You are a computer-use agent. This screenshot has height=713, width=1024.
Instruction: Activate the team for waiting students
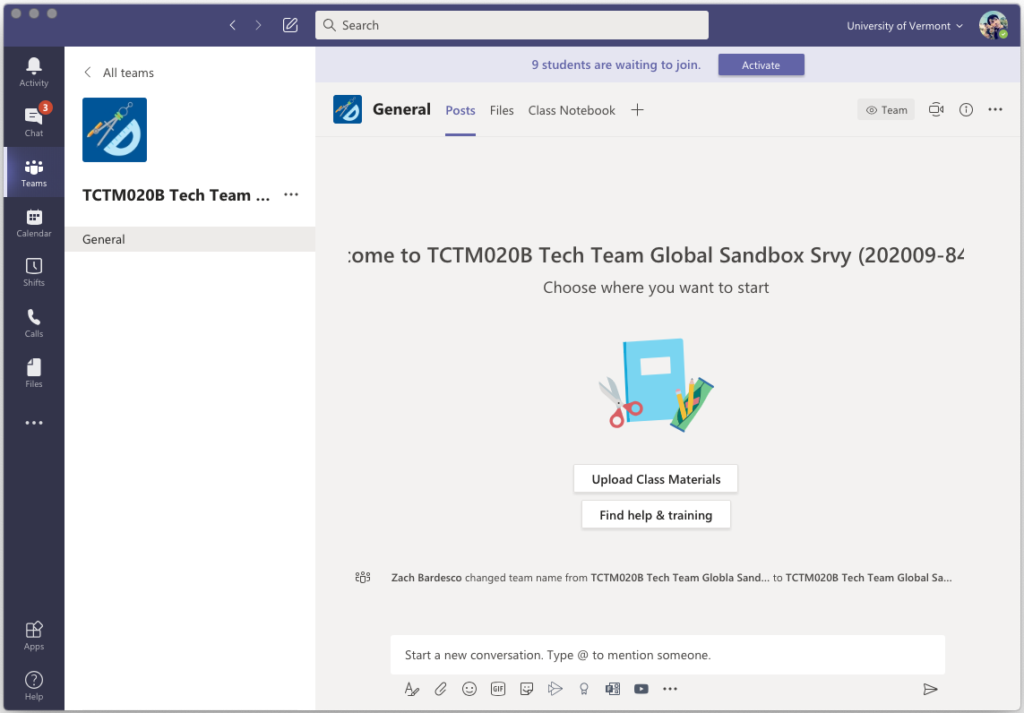[761, 64]
